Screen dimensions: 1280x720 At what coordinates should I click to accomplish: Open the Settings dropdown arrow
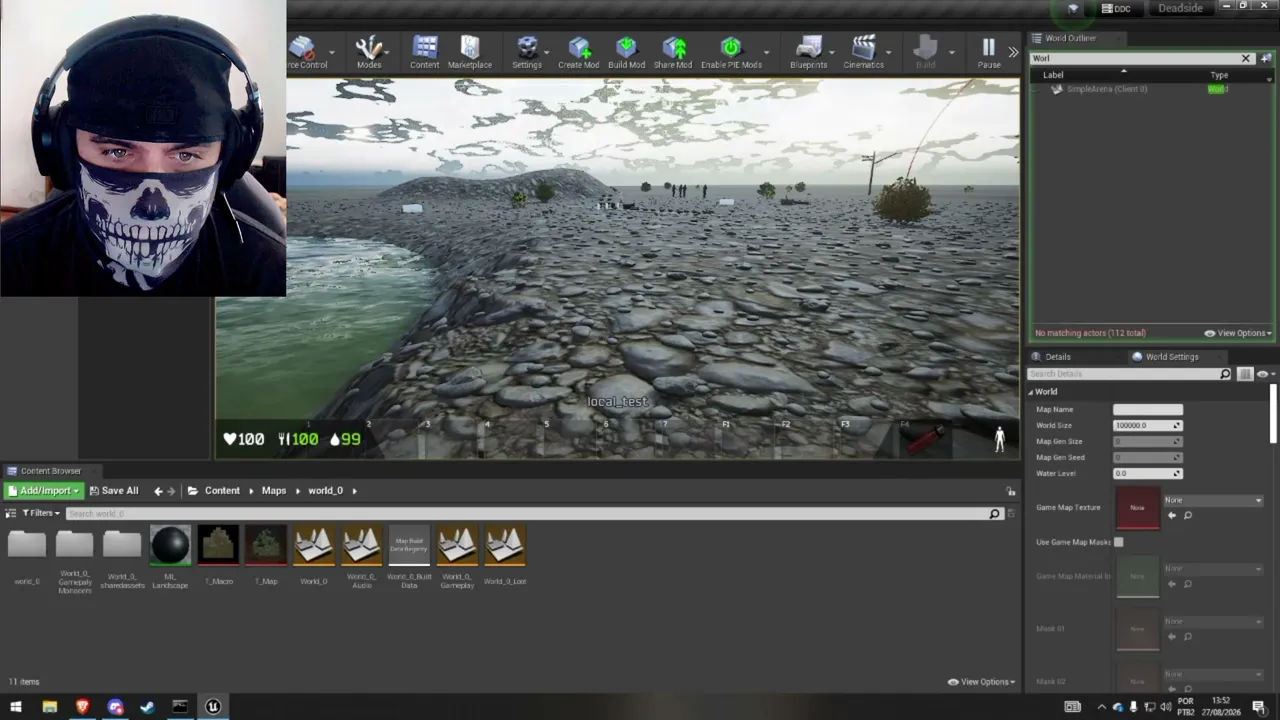[x=546, y=52]
